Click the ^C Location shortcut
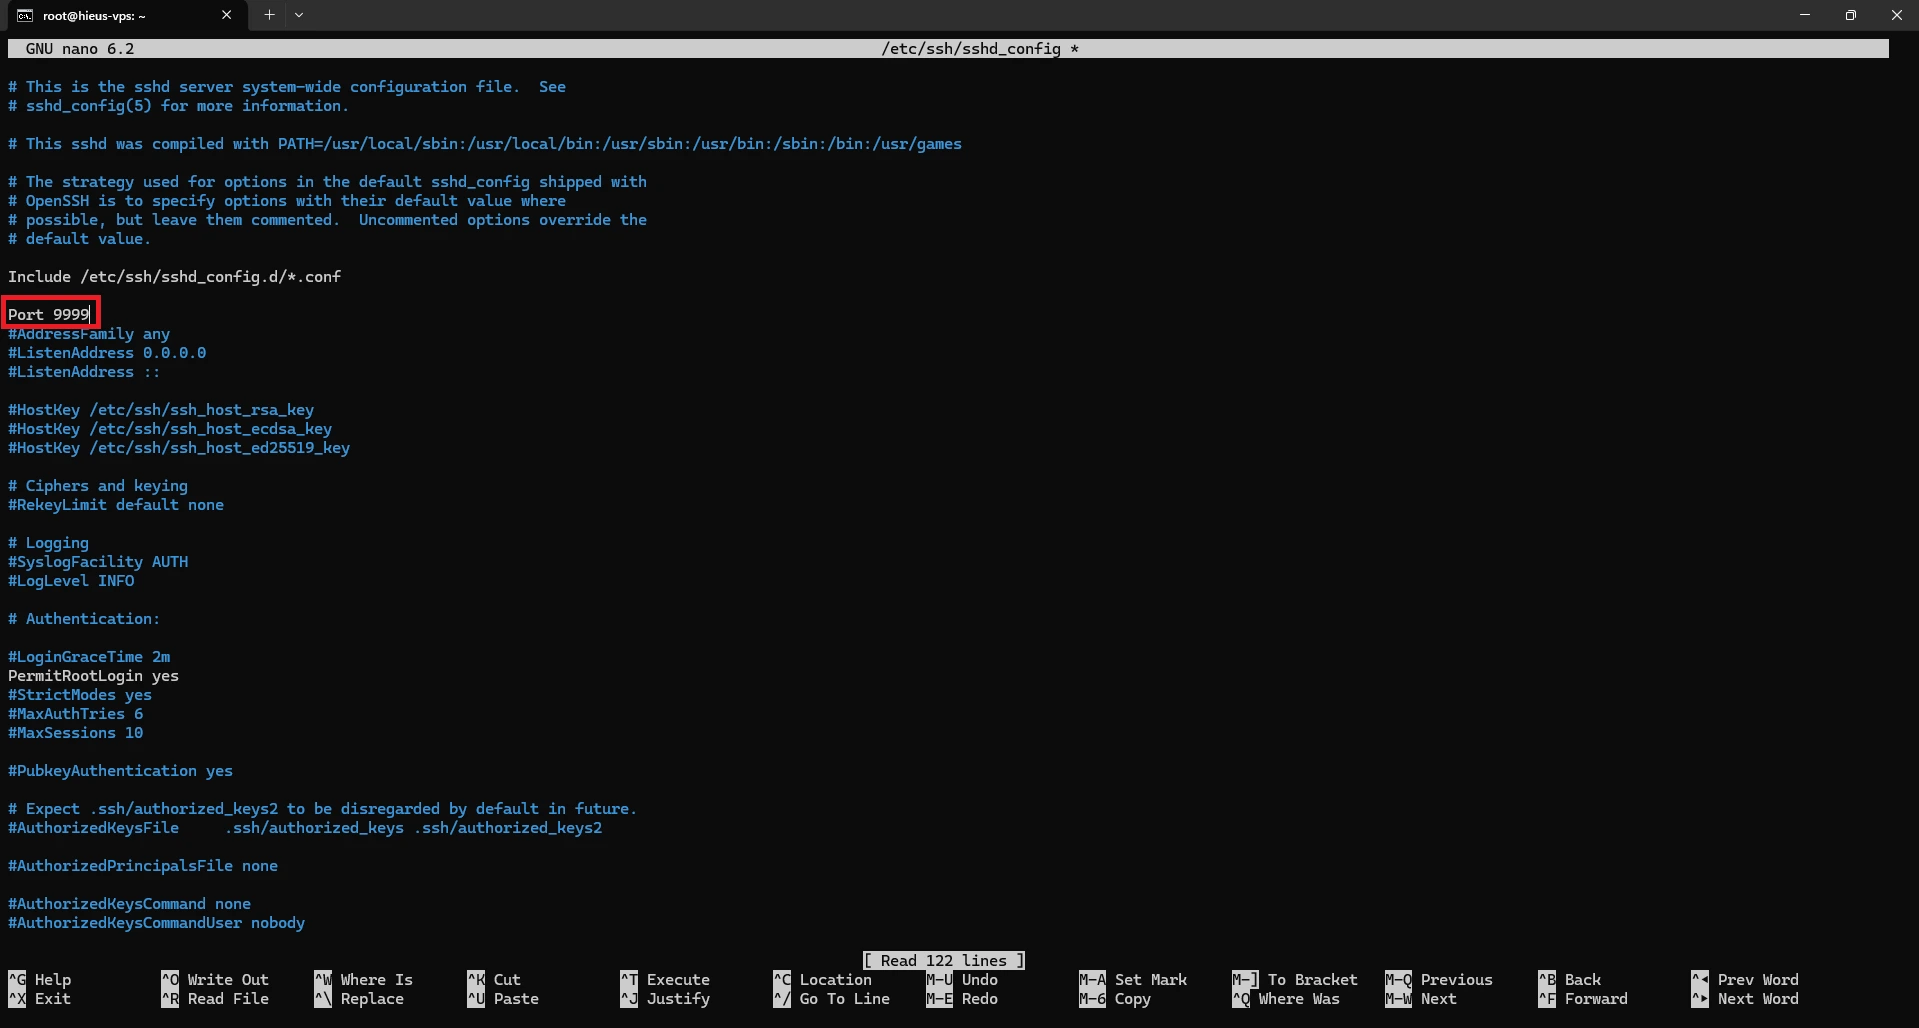This screenshot has width=1919, height=1028. (823, 980)
